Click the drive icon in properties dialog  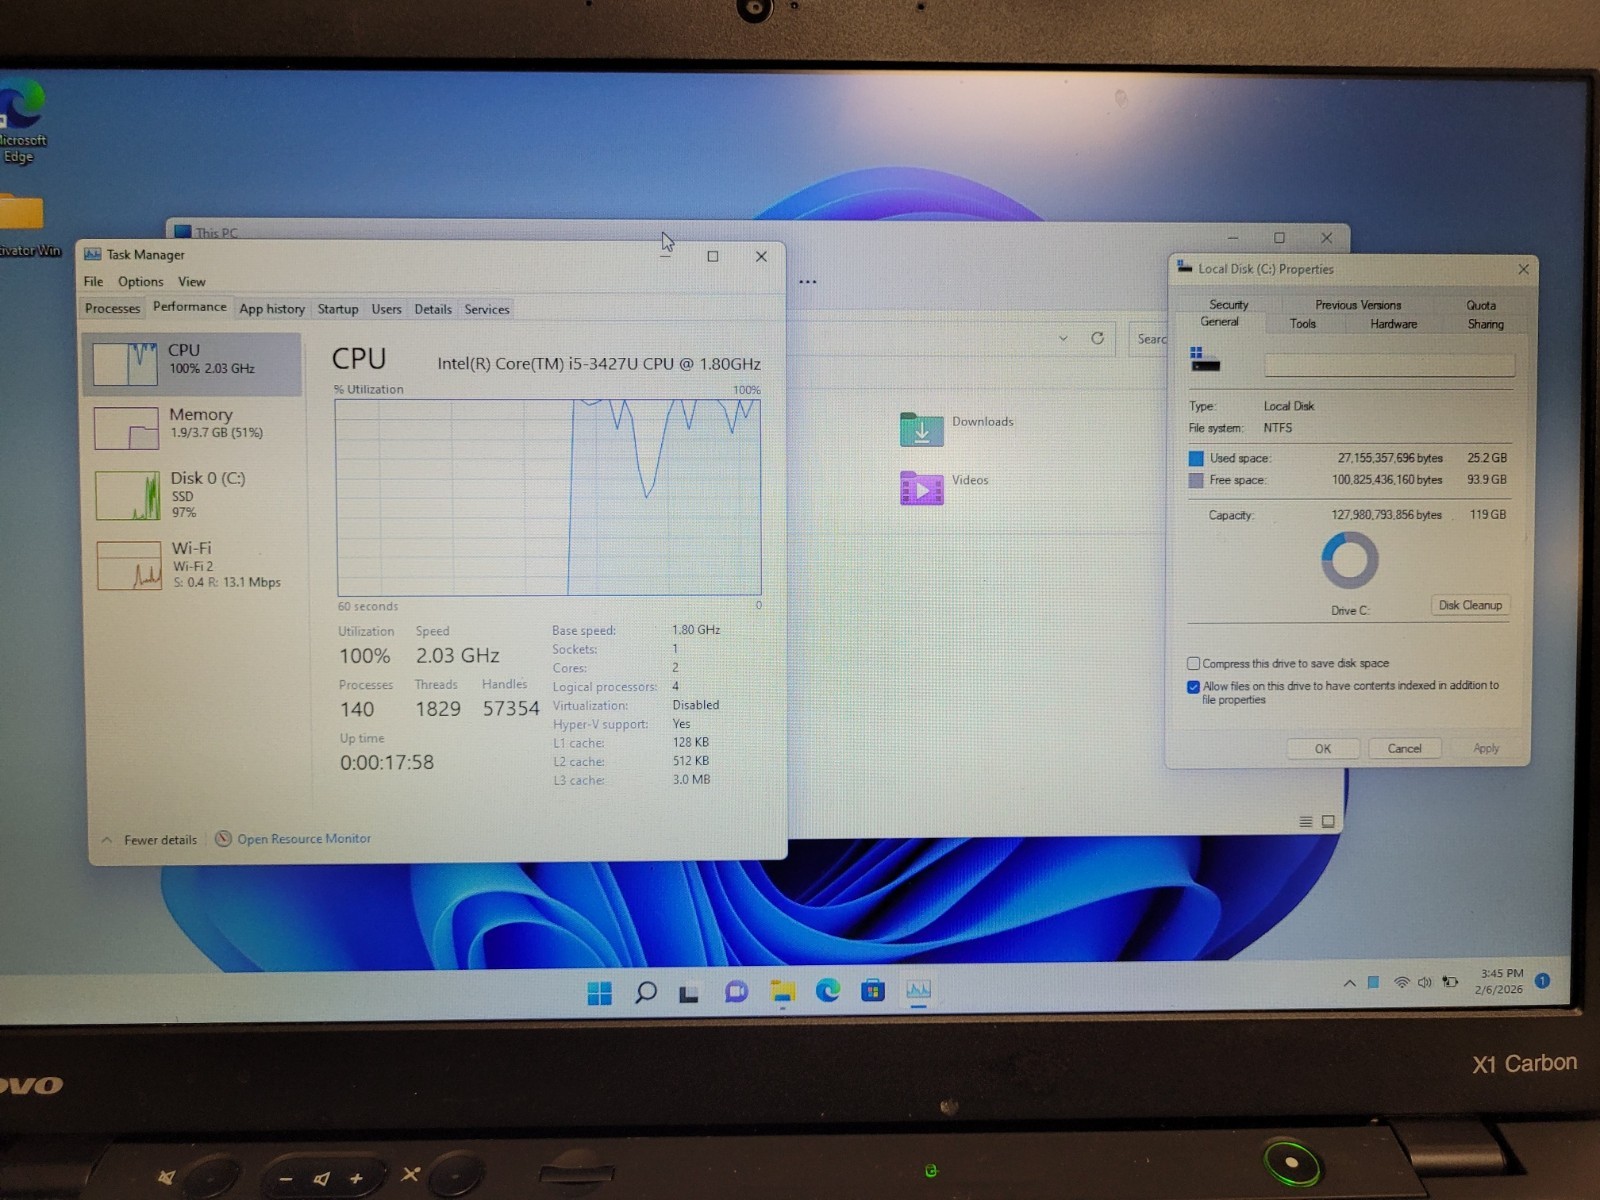(x=1204, y=359)
